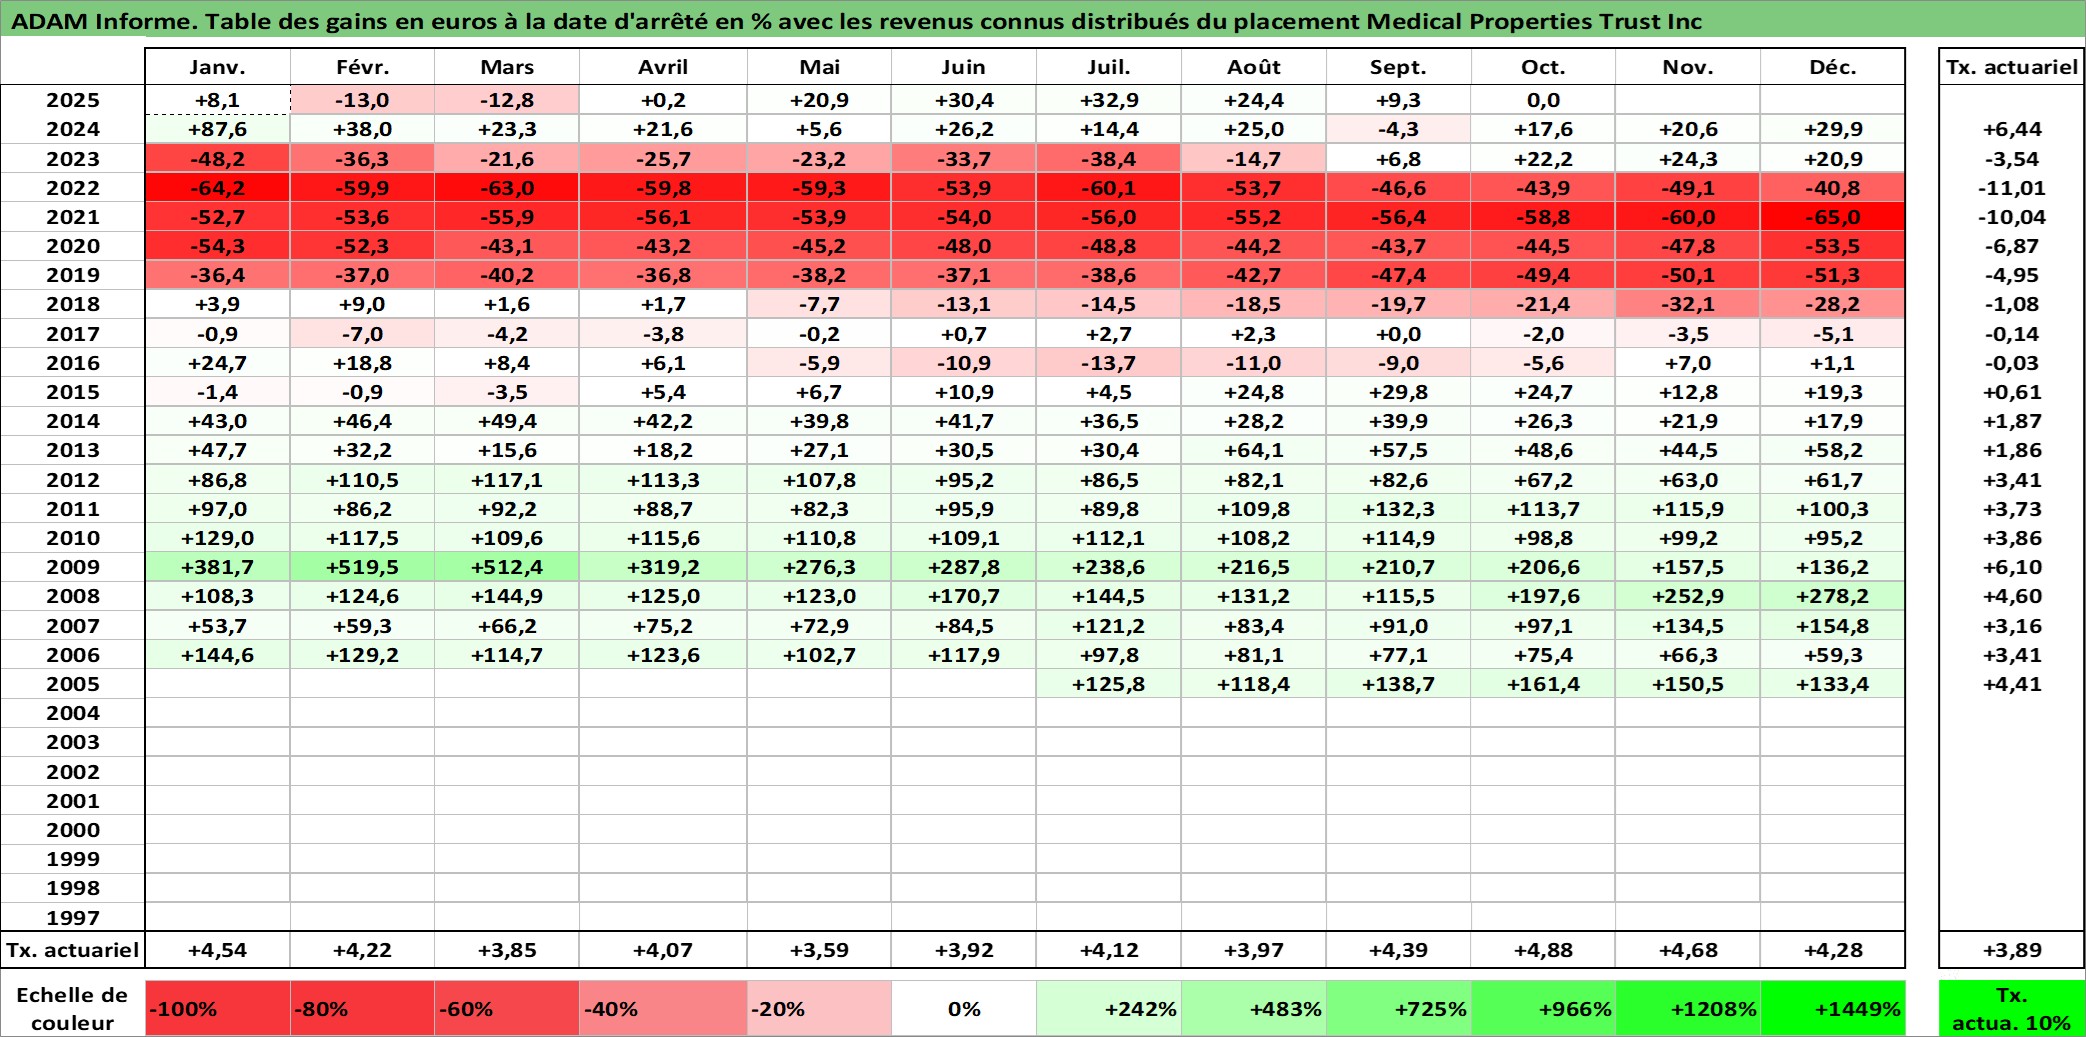
Task: Select the 2022 year row label
Action: tap(73, 188)
